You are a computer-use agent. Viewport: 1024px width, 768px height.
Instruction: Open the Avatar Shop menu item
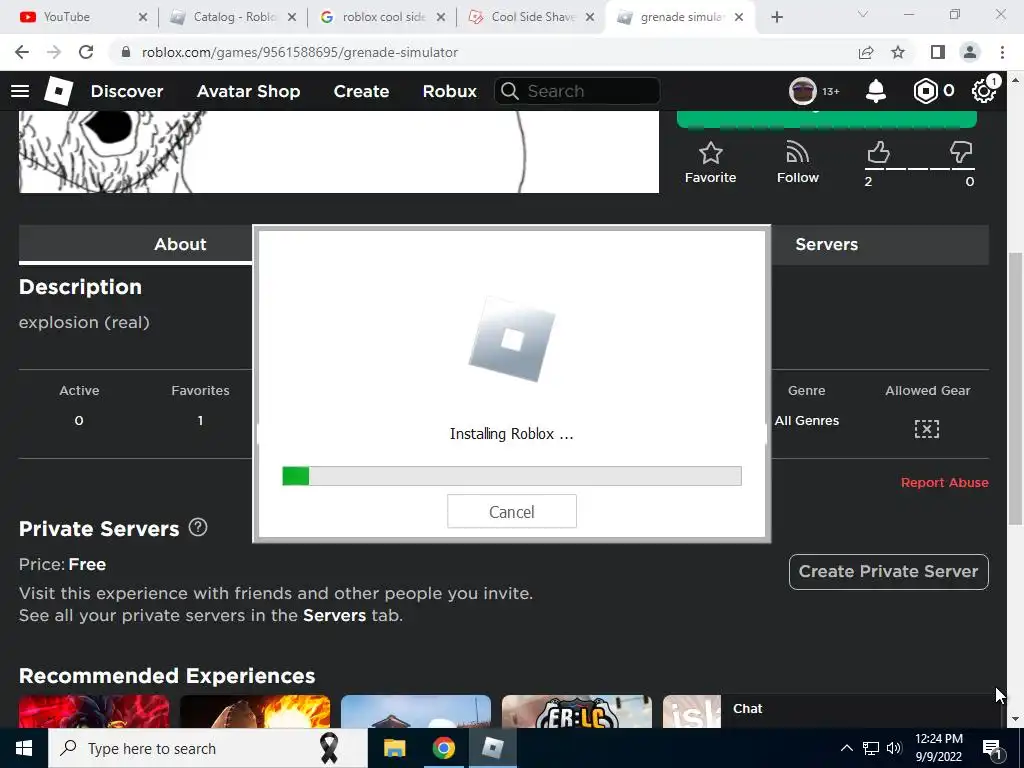pyautogui.click(x=248, y=91)
